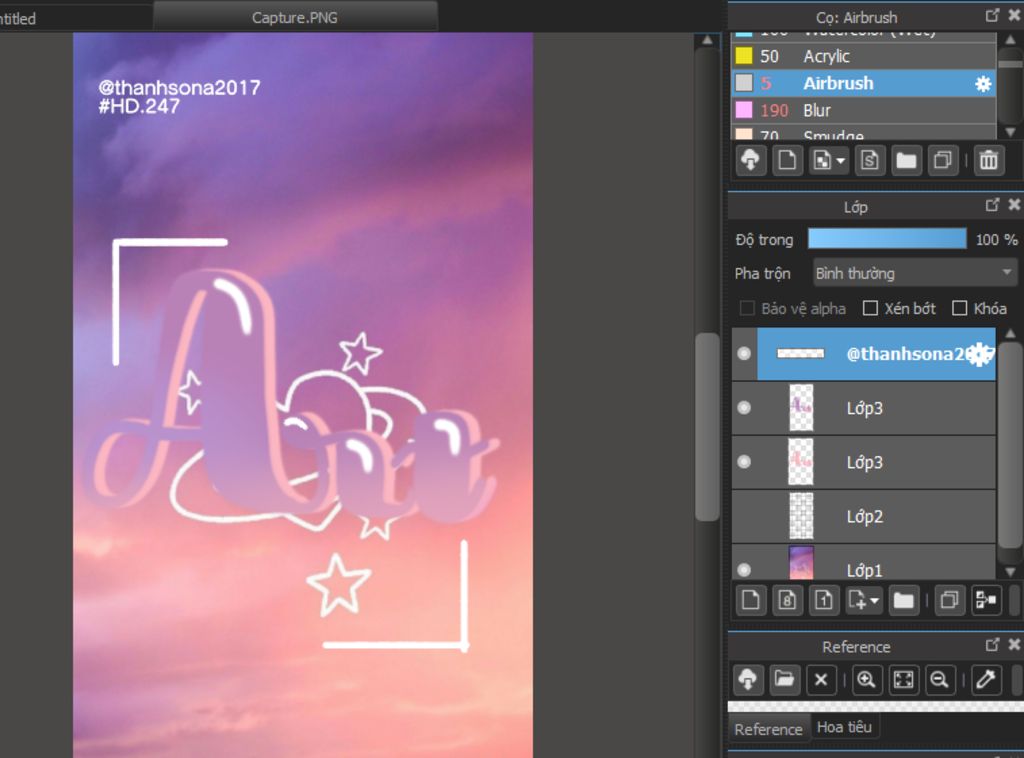Load reference image from cloud

click(748, 680)
